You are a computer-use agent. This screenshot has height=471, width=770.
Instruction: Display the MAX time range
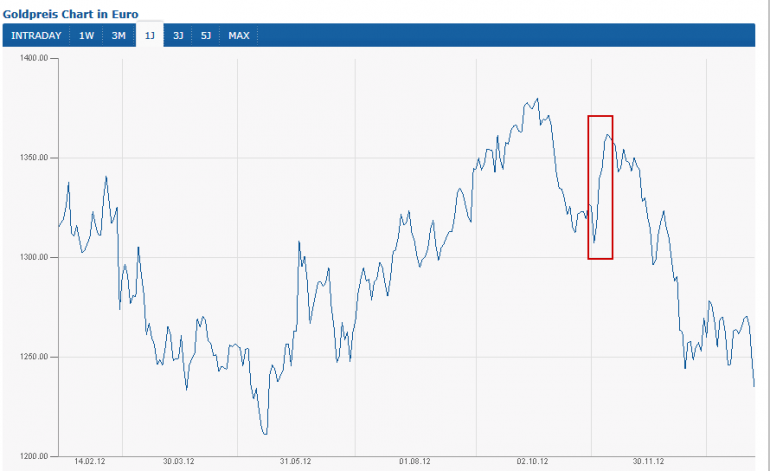[239, 36]
